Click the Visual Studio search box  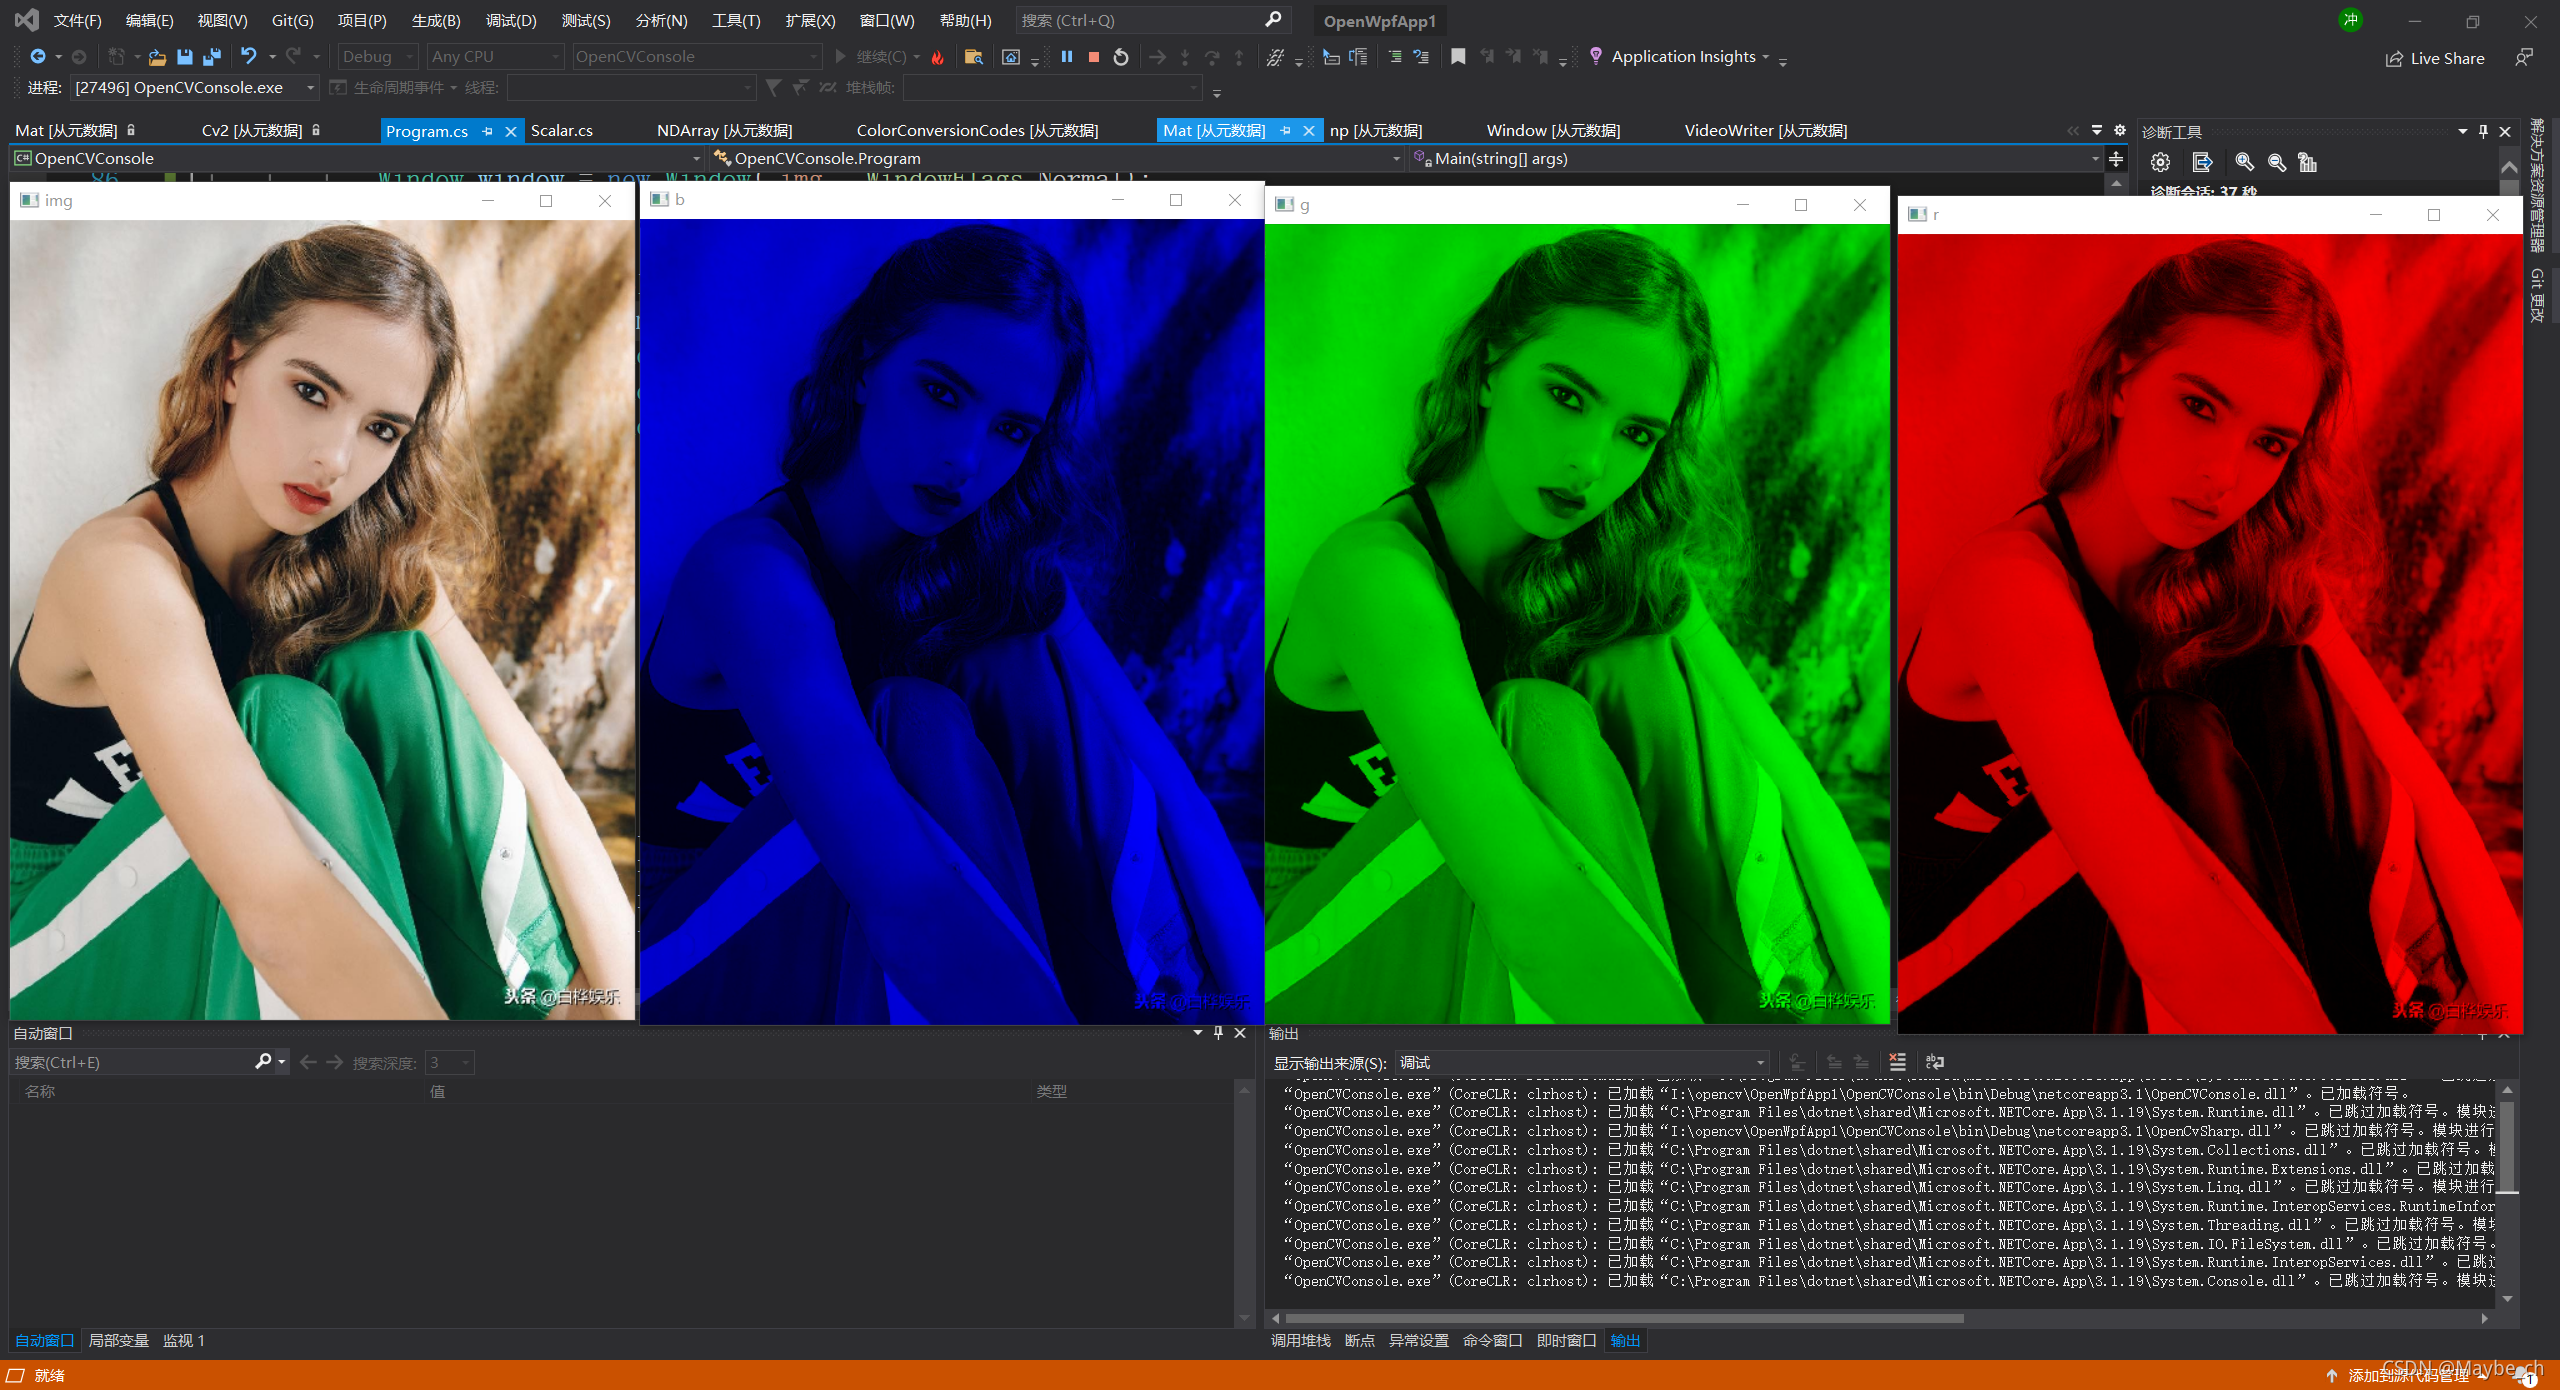tap(1152, 20)
